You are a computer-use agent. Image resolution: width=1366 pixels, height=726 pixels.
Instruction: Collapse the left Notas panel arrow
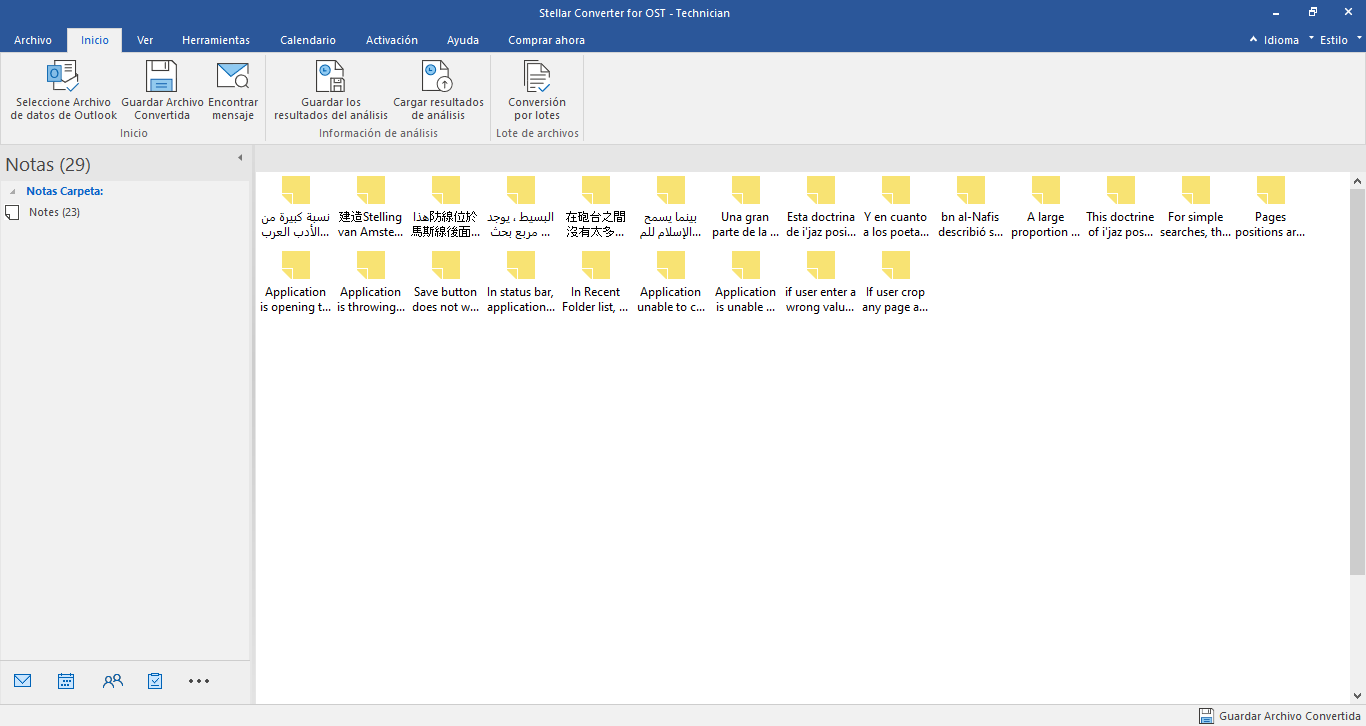[x=240, y=158]
